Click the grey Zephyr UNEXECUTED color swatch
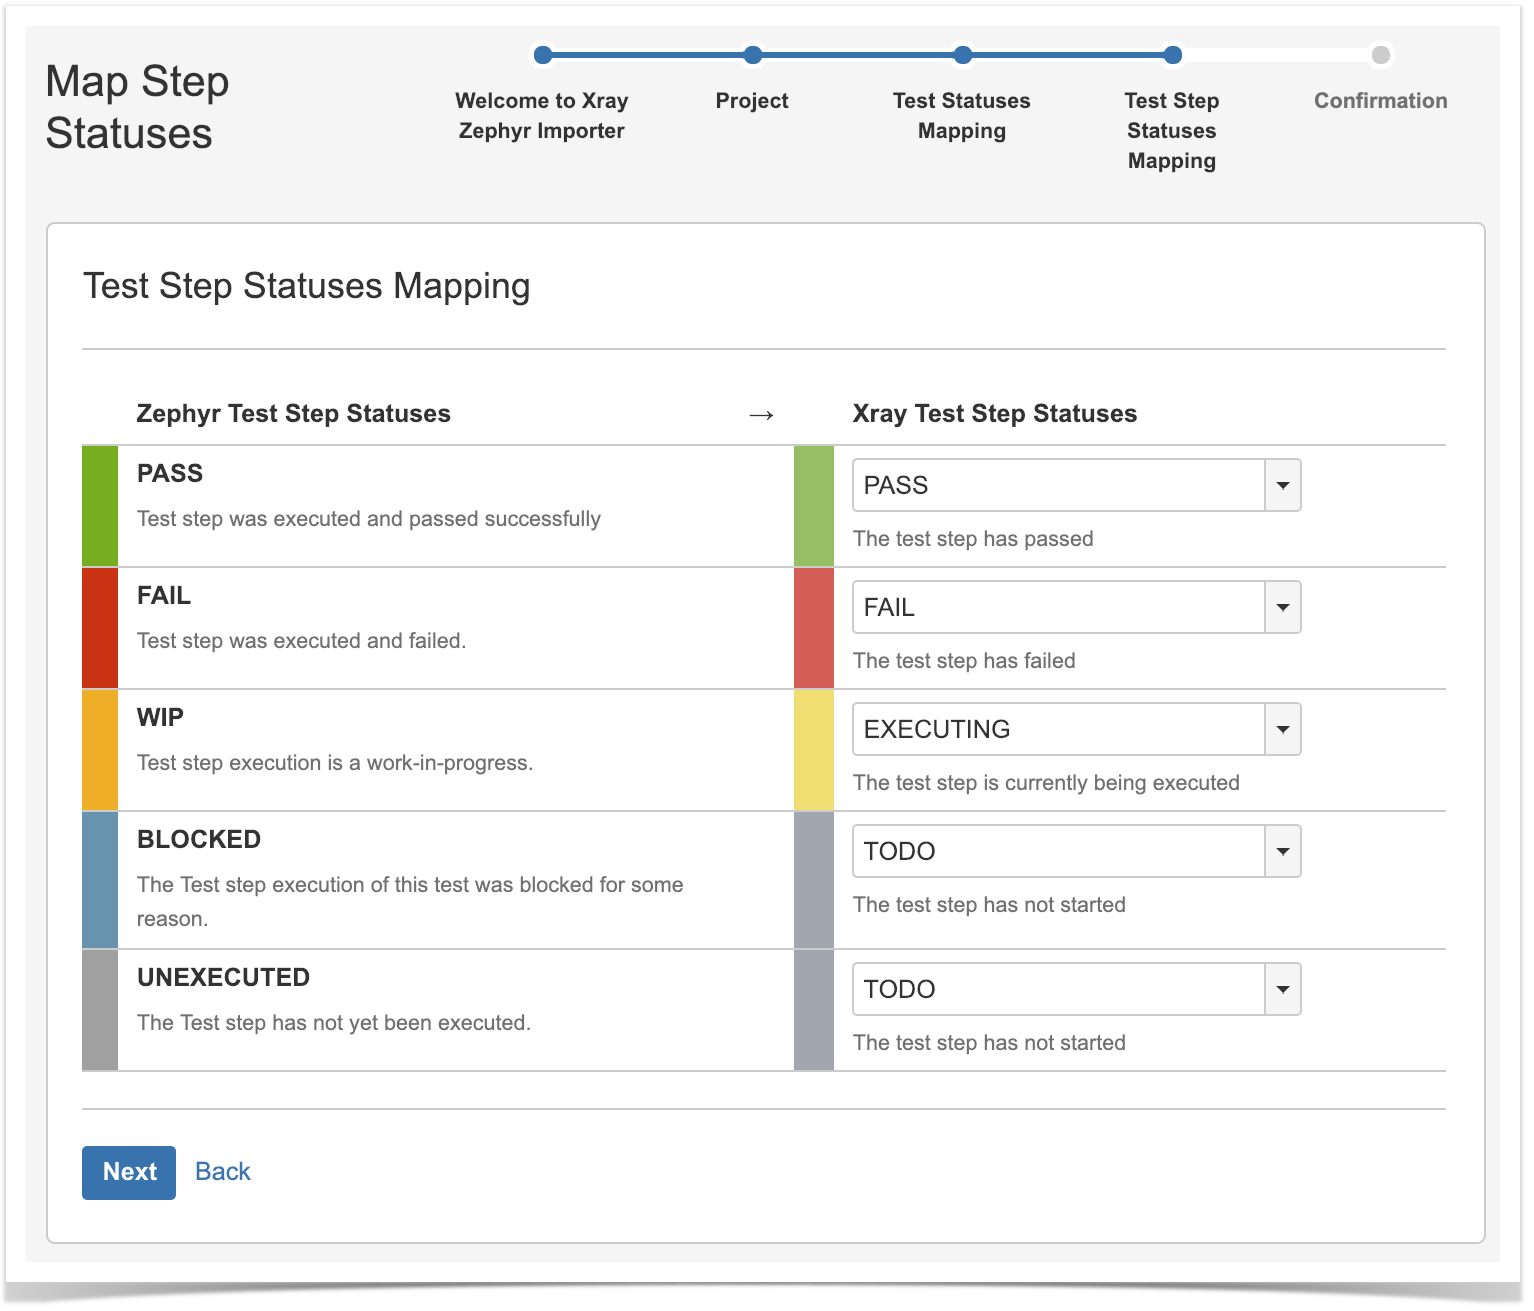 click(100, 1010)
